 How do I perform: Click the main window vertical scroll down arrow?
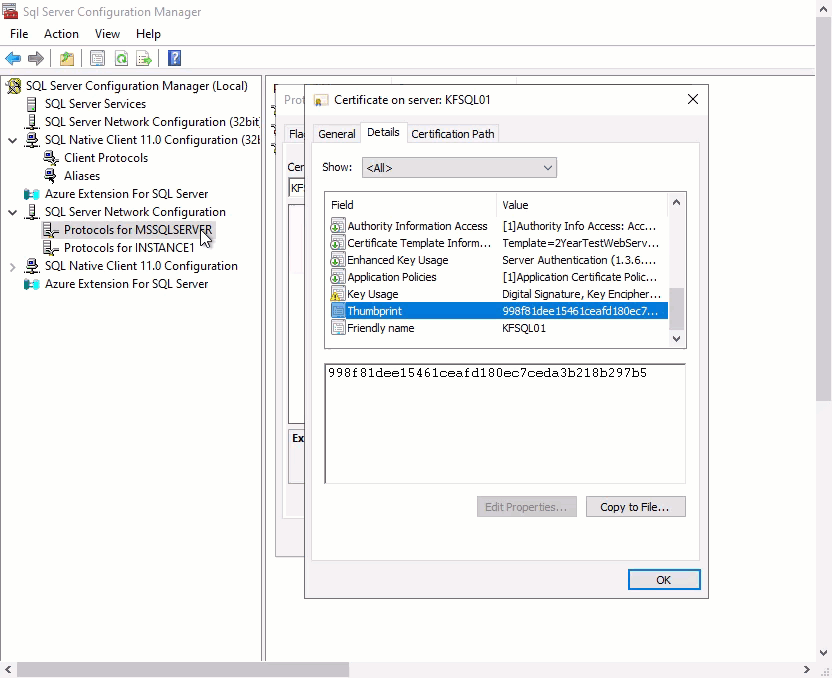coord(823,653)
